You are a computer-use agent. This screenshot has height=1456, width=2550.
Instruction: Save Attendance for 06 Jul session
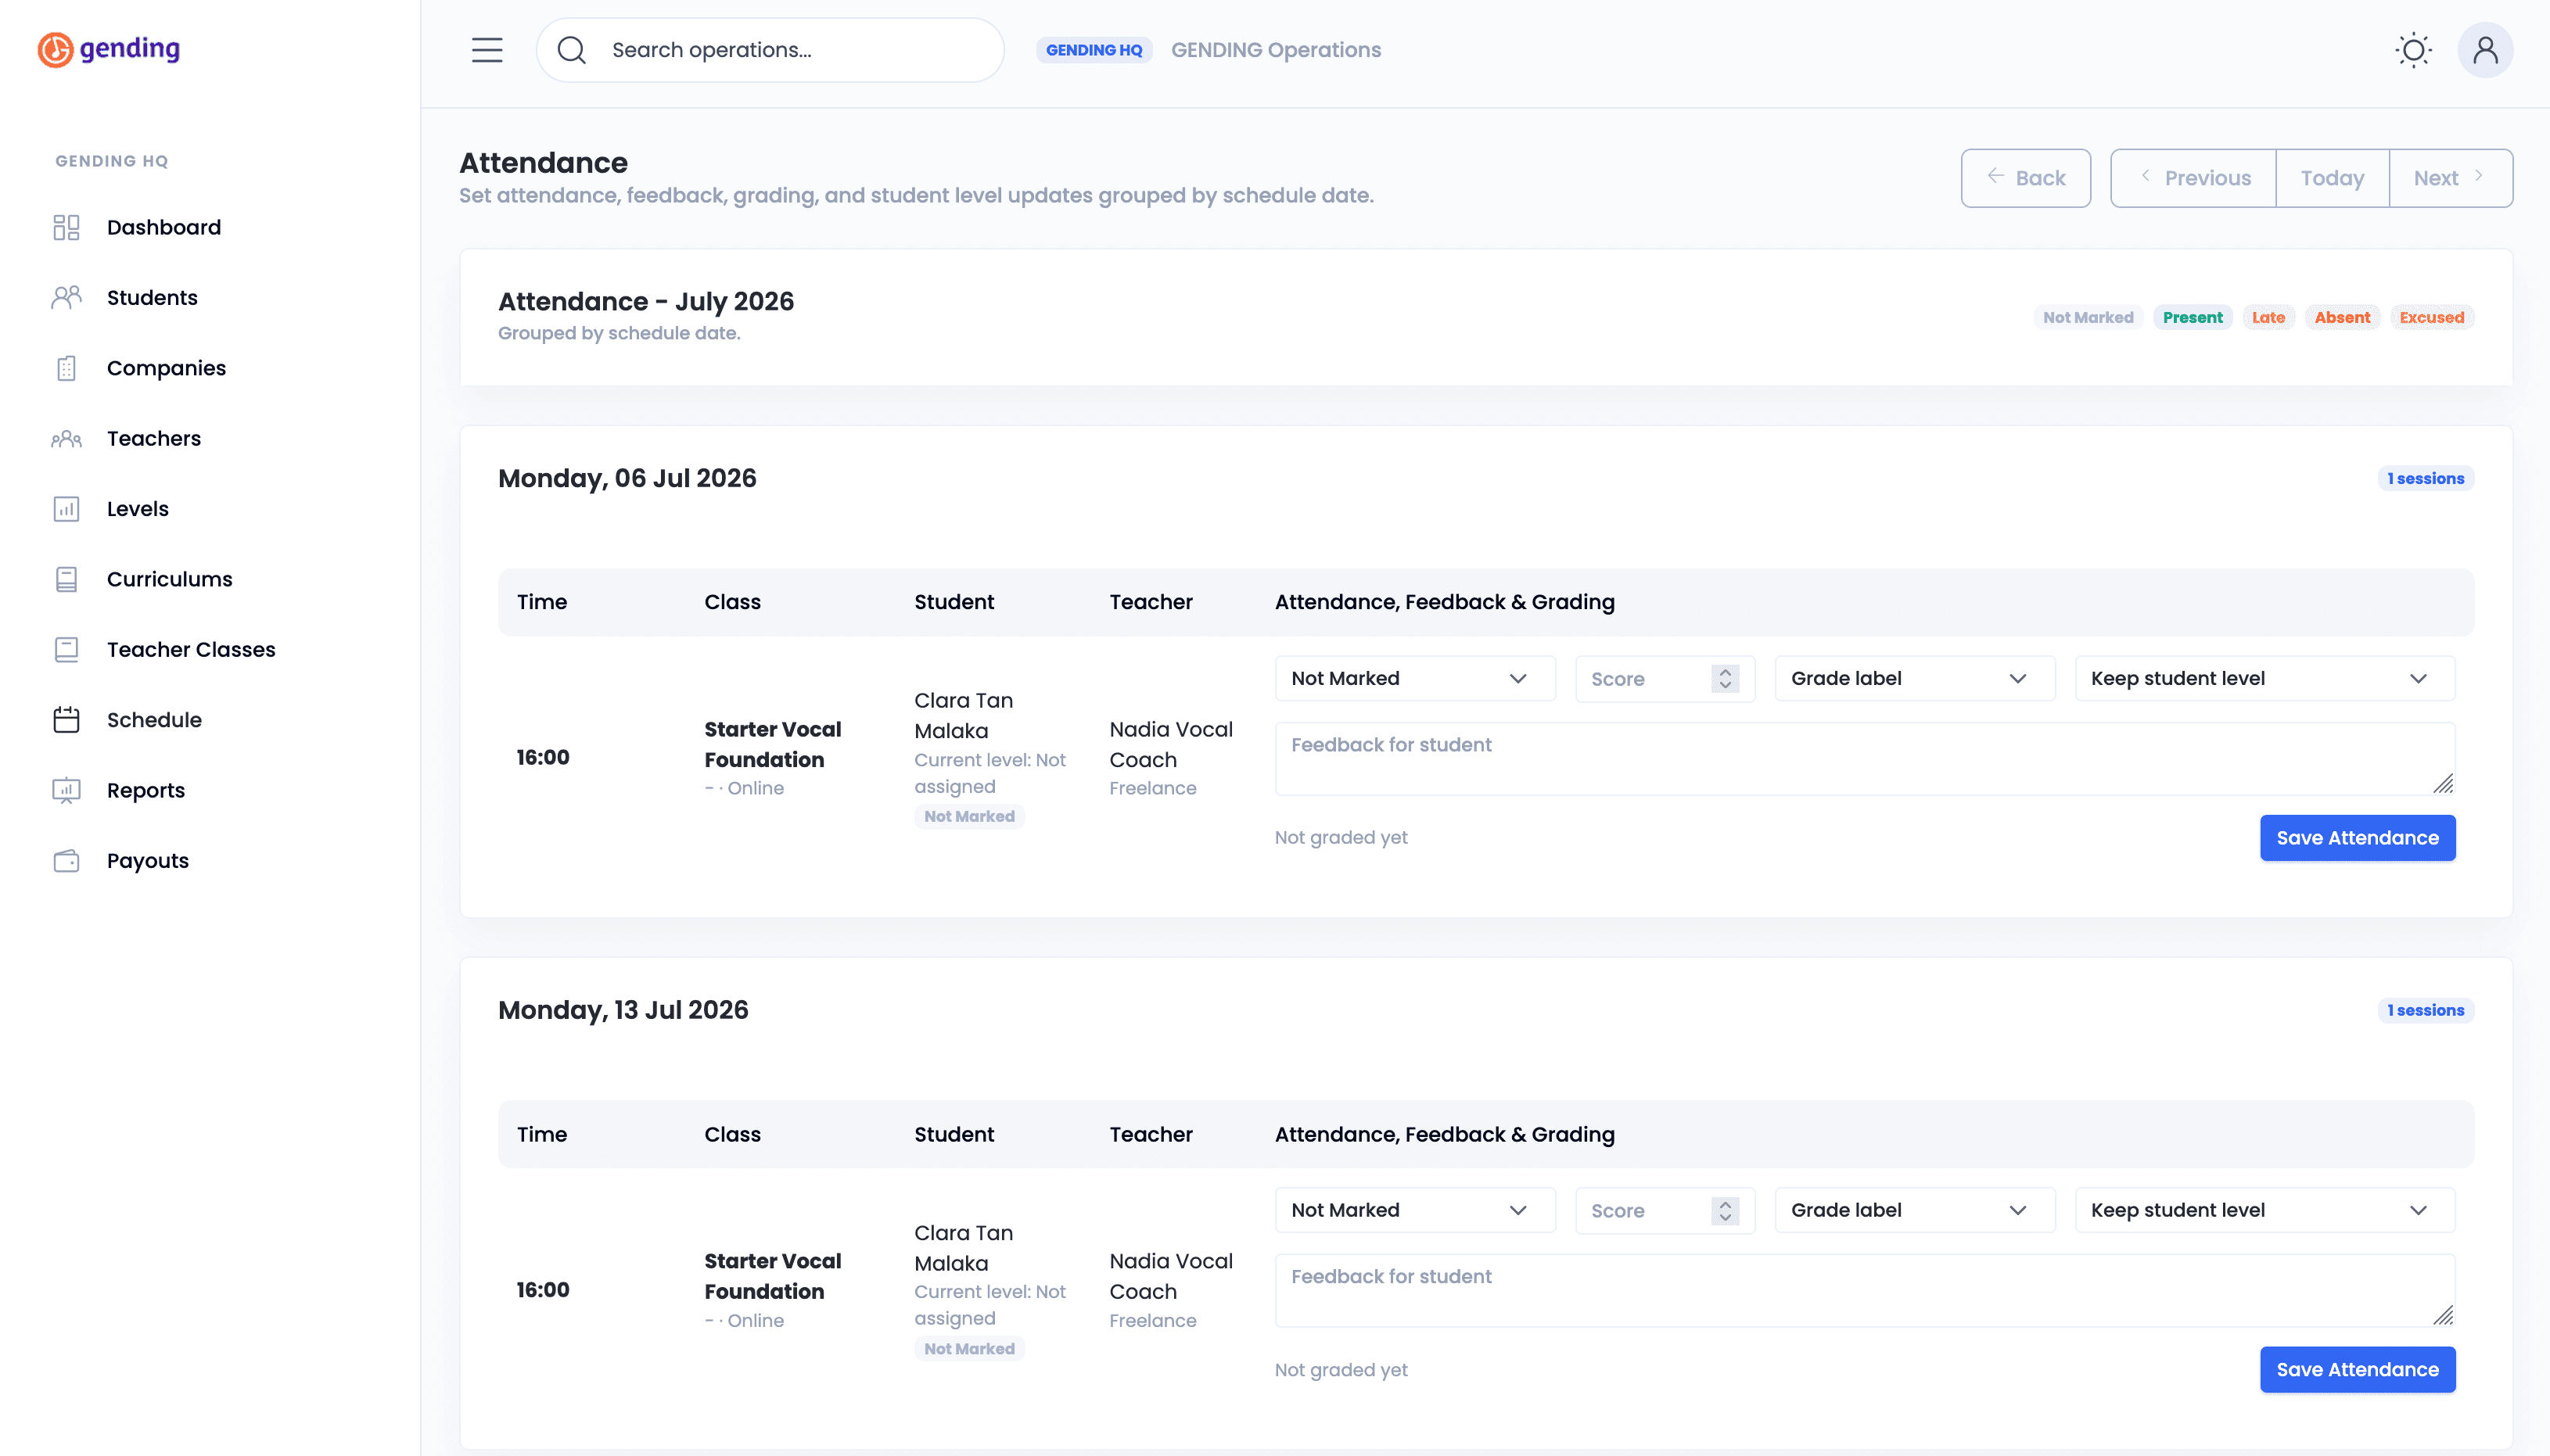point(2357,838)
